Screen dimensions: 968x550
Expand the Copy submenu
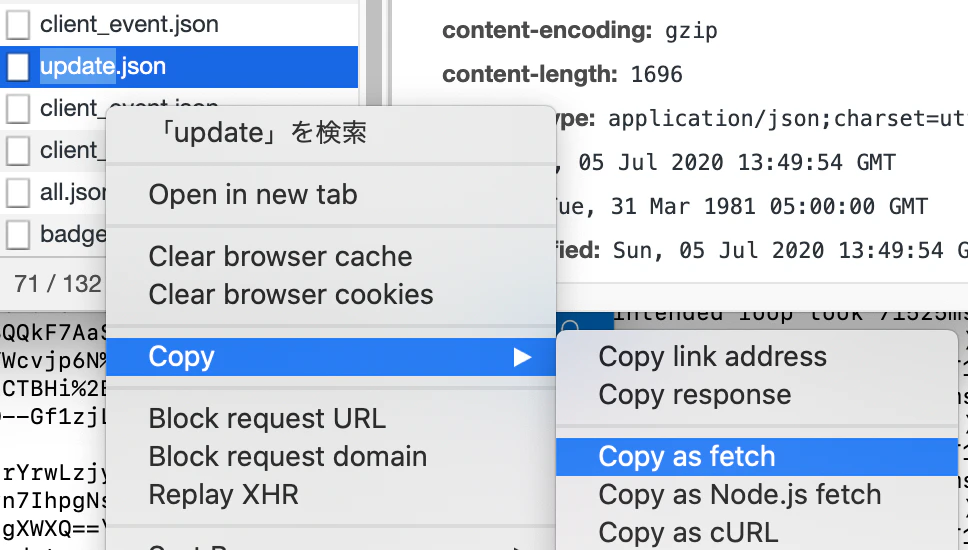pyautogui.click(x=331, y=357)
